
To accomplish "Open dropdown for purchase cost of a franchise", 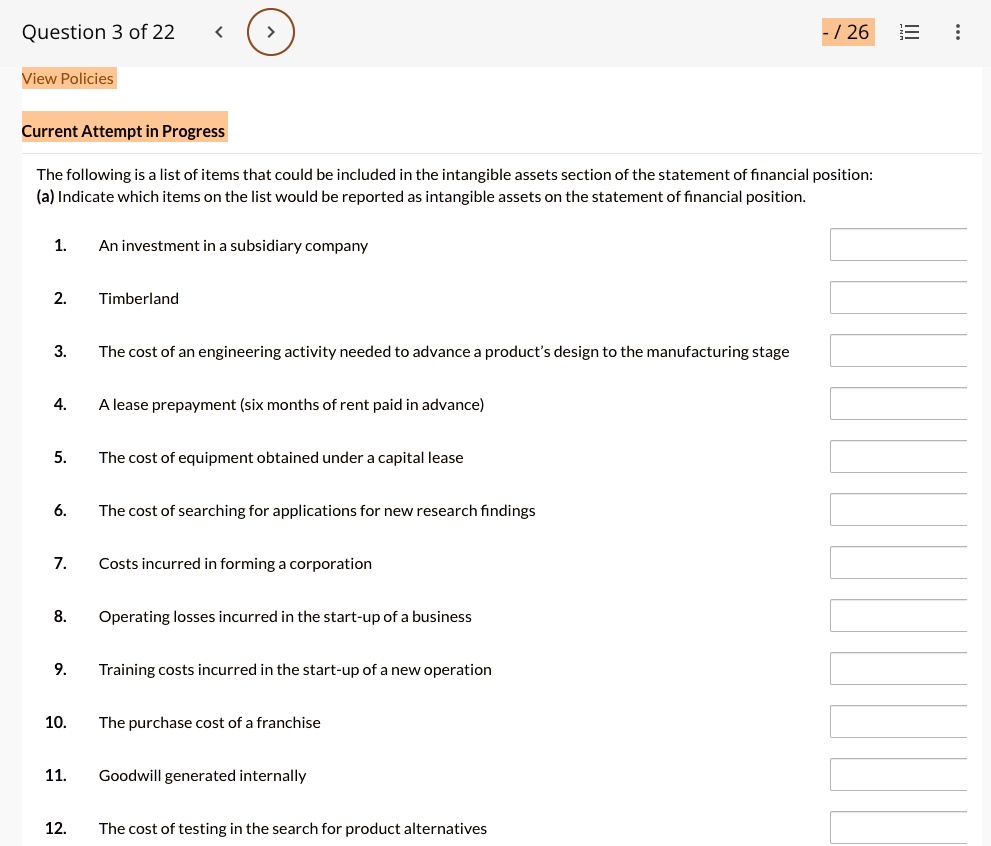I will pyautogui.click(x=898, y=722).
